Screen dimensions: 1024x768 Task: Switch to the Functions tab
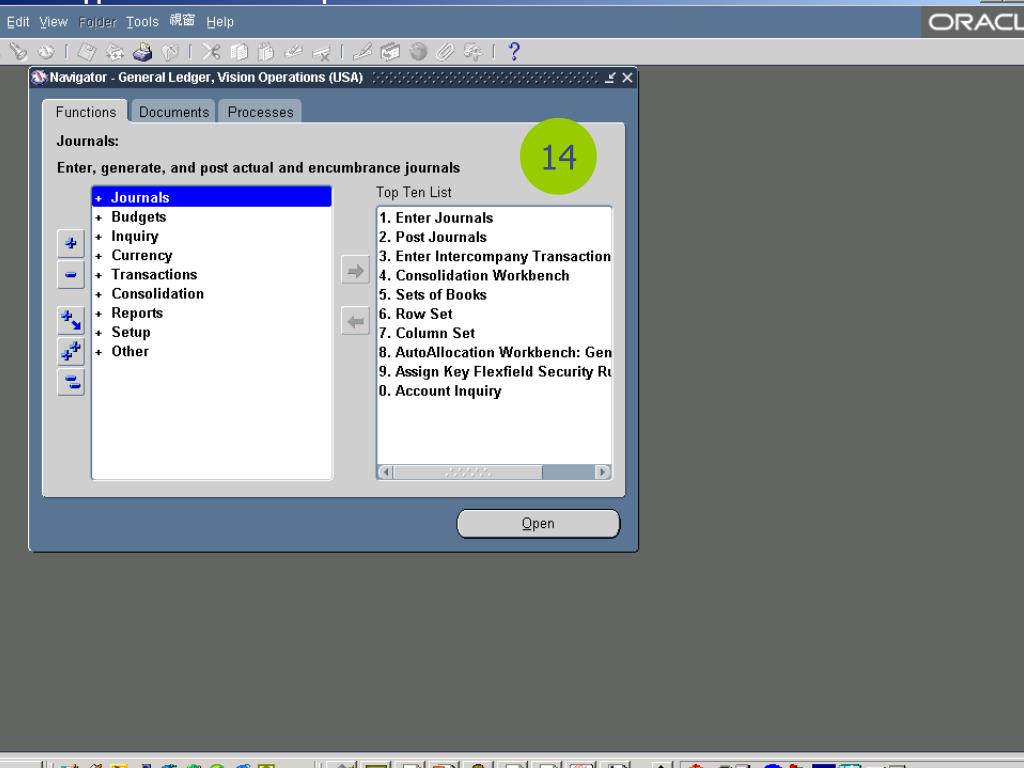(86, 112)
